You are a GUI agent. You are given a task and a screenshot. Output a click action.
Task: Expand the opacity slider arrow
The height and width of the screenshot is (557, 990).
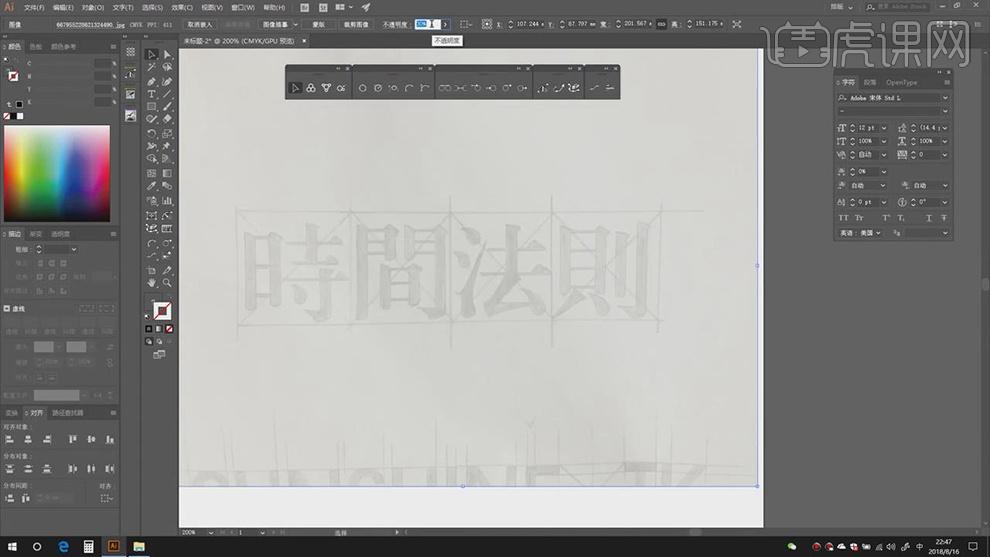click(445, 24)
